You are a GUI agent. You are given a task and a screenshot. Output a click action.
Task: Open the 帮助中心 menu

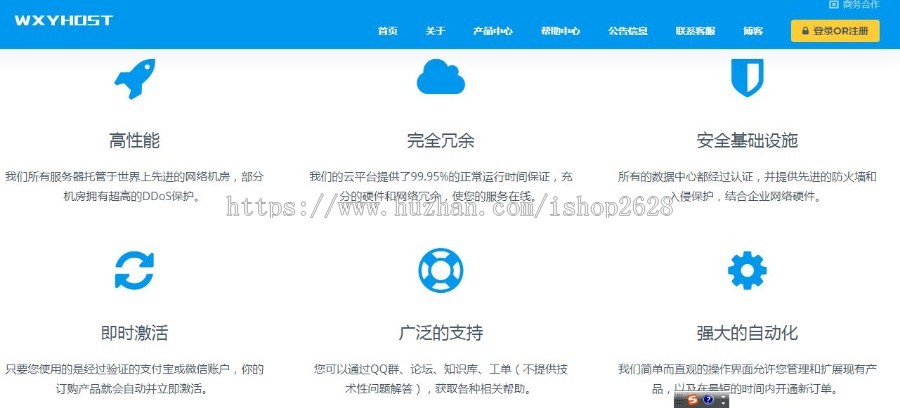point(560,31)
